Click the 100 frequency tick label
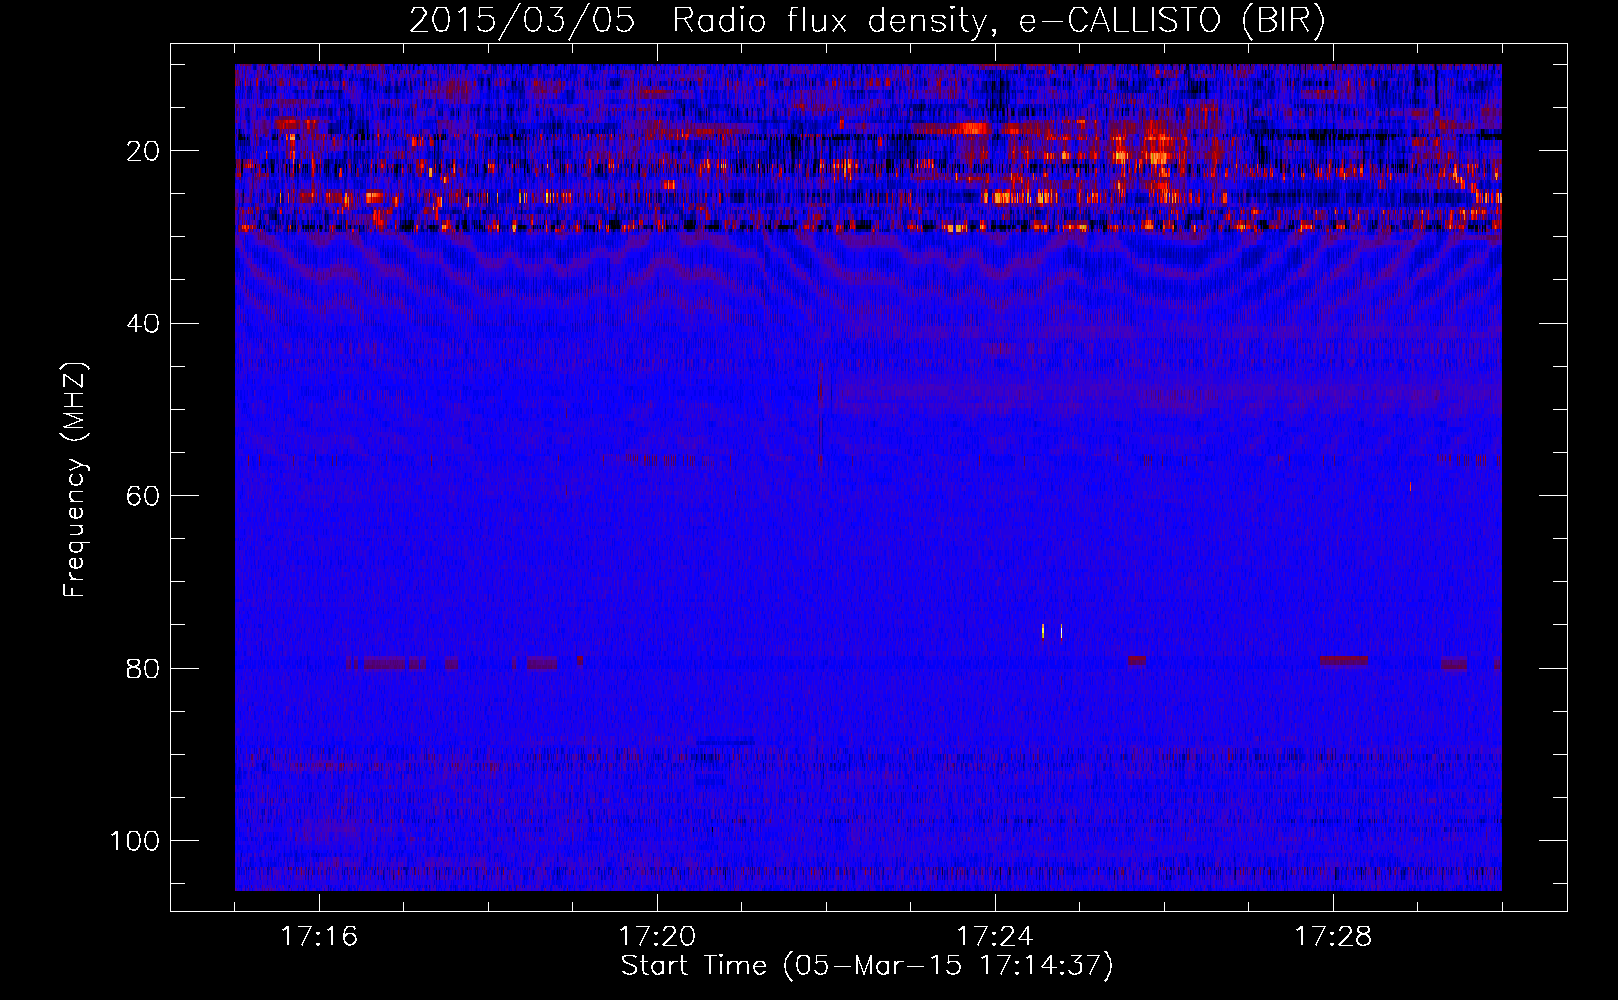1618x1000 pixels. [x=135, y=841]
